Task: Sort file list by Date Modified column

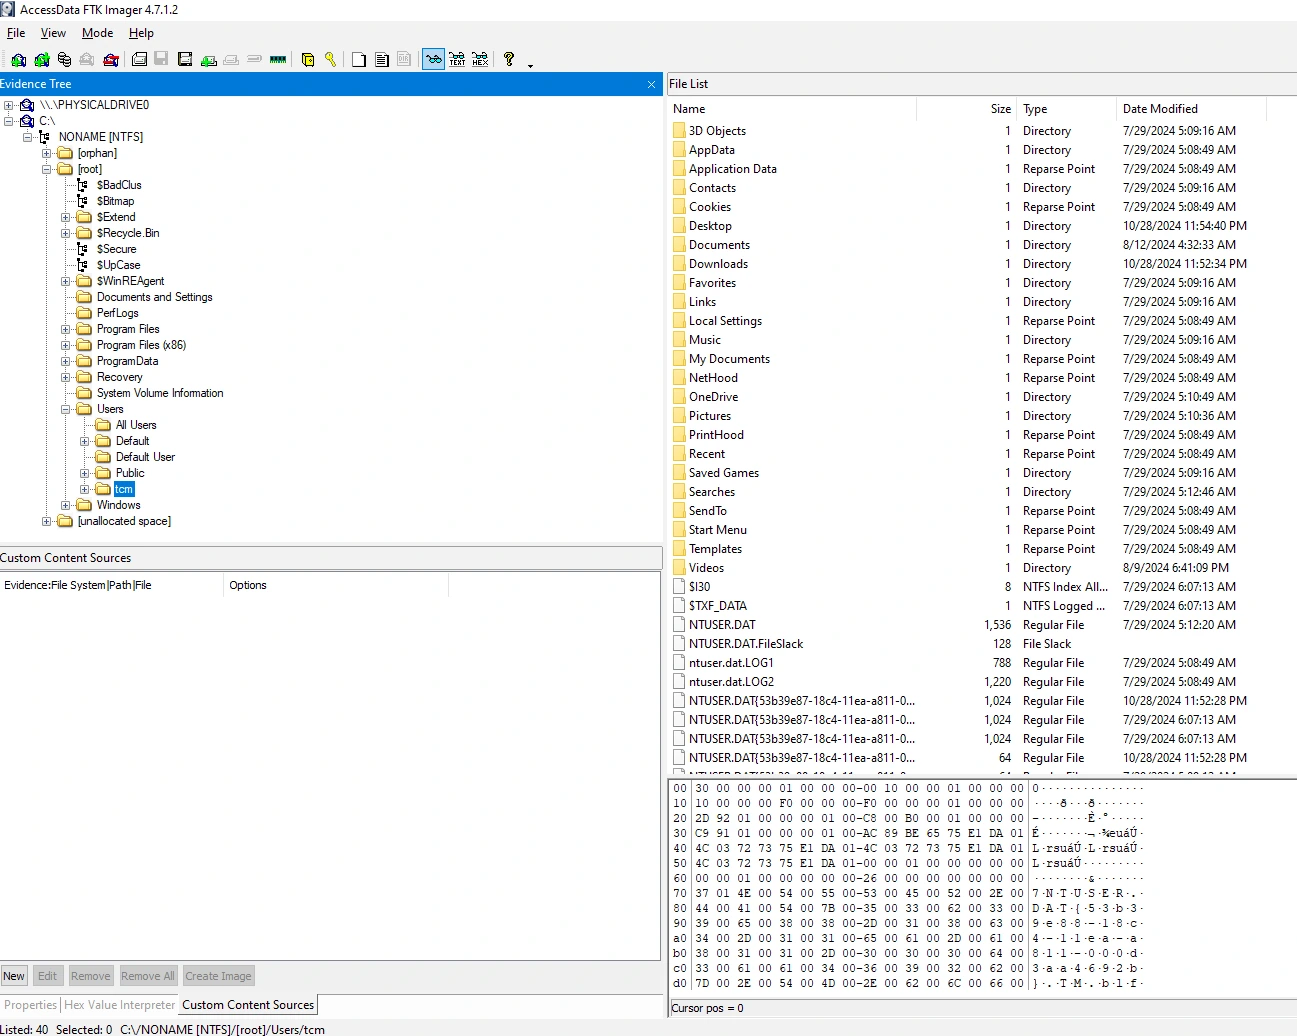Action: pos(1160,109)
